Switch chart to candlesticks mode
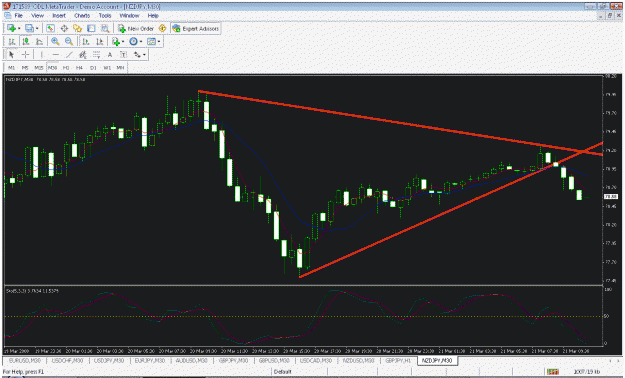 (x=26, y=41)
